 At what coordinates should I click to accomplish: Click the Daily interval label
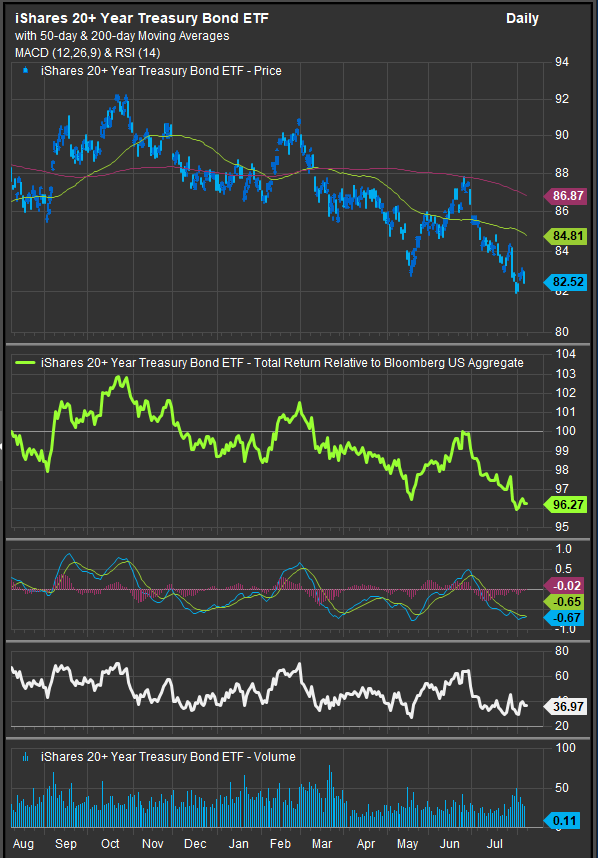pyautogui.click(x=522, y=19)
